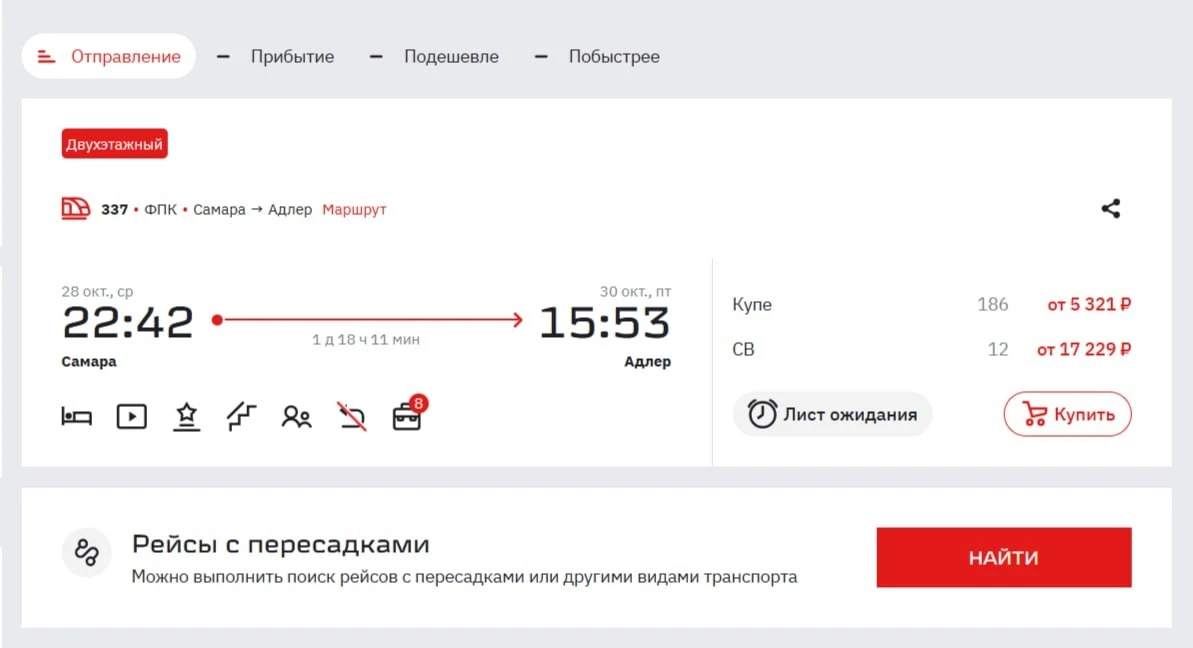Click the Двухэтажный badge
Image resolution: width=1193 pixels, height=648 pixels.
click(x=114, y=144)
